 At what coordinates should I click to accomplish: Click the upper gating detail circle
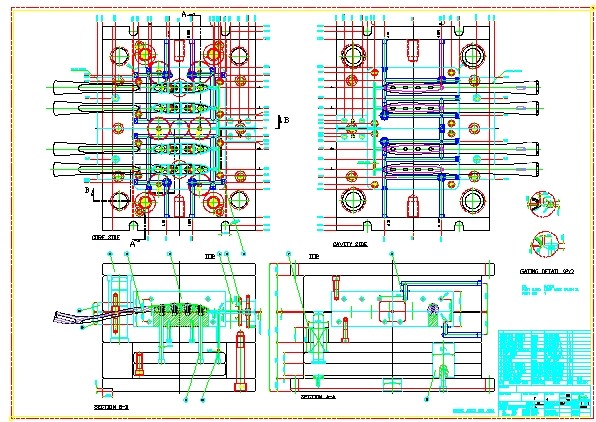point(542,204)
